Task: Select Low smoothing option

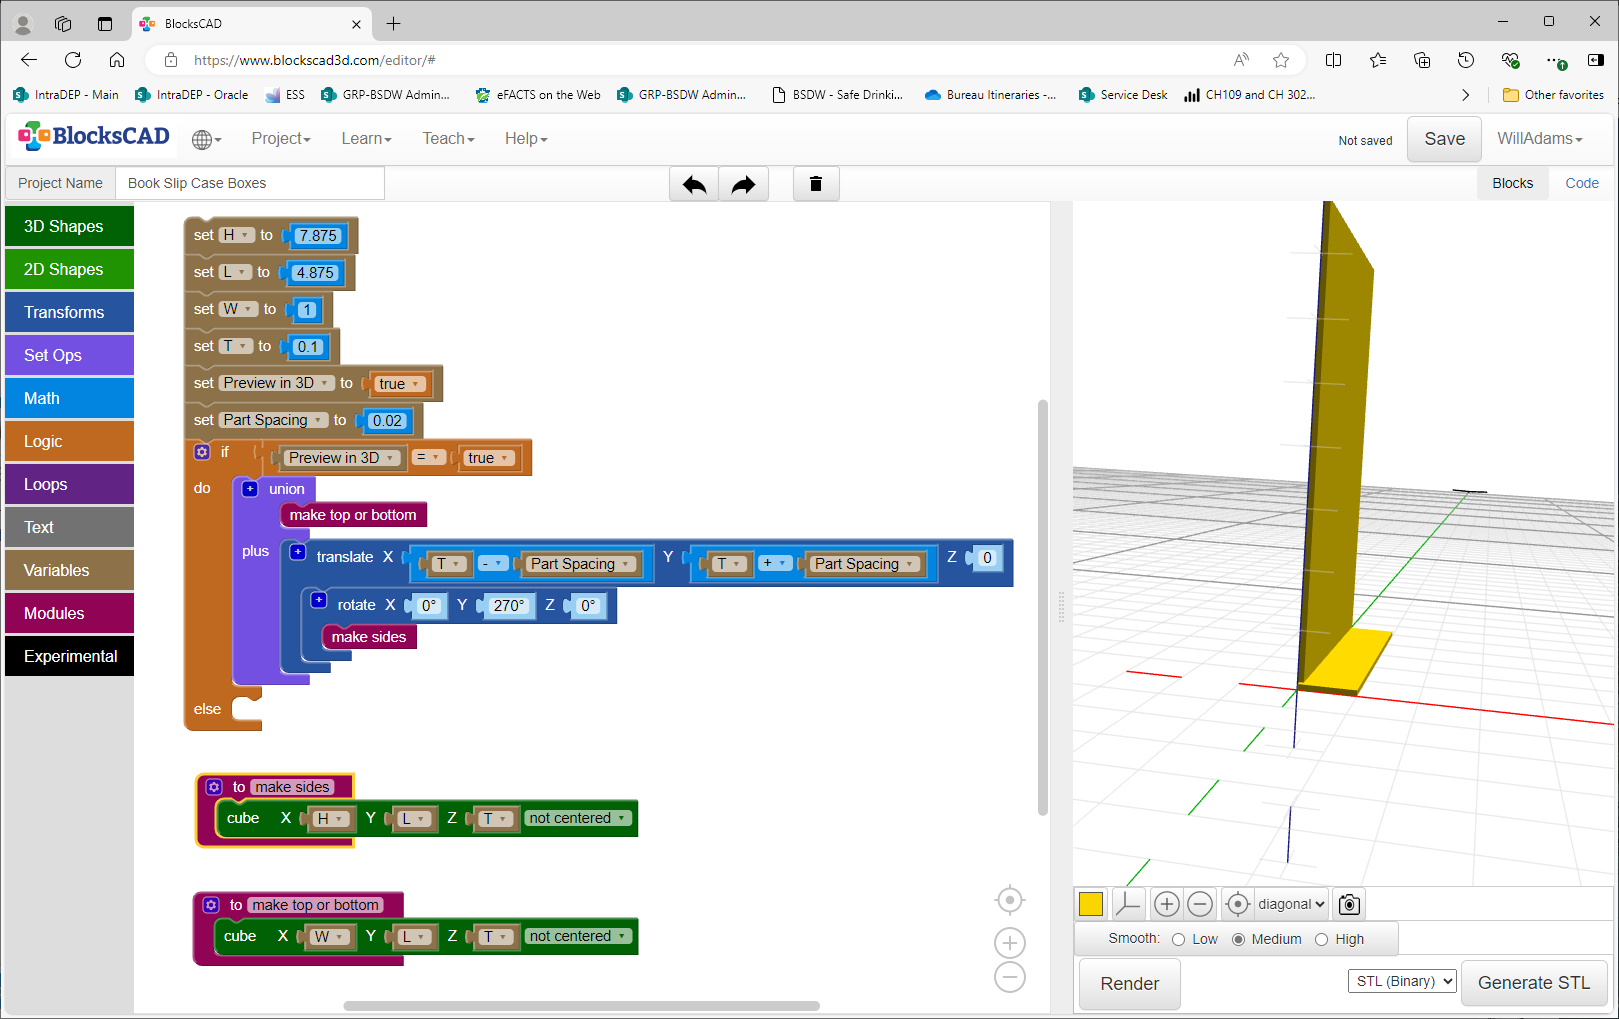Action: pyautogui.click(x=1178, y=939)
